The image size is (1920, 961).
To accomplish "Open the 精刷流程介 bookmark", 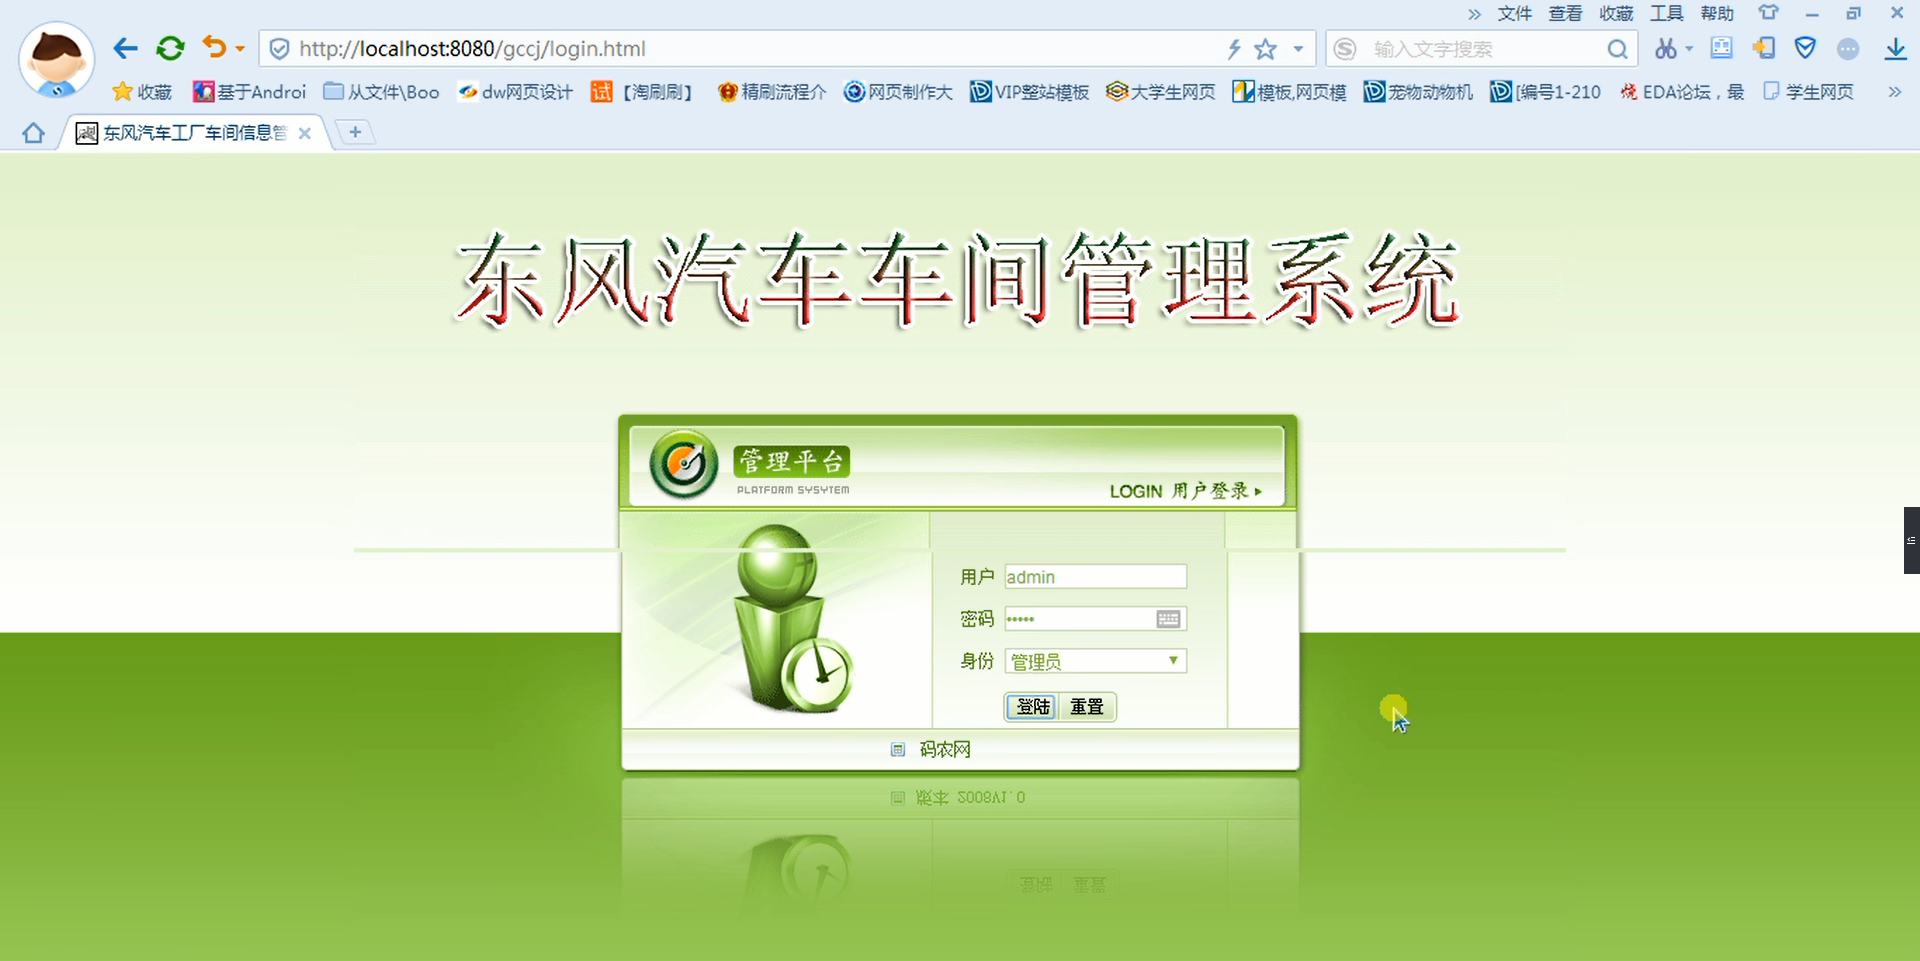I will pyautogui.click(x=771, y=92).
